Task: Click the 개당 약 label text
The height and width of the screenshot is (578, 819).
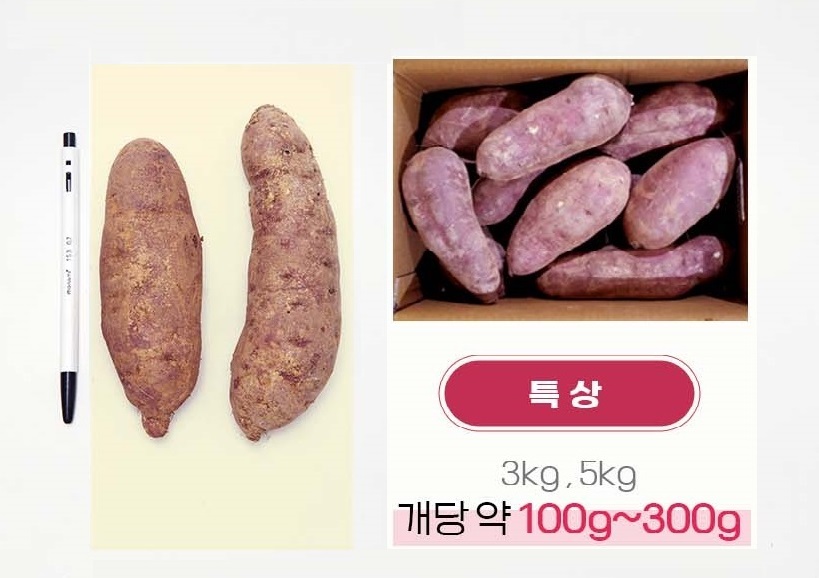Action: click(453, 519)
